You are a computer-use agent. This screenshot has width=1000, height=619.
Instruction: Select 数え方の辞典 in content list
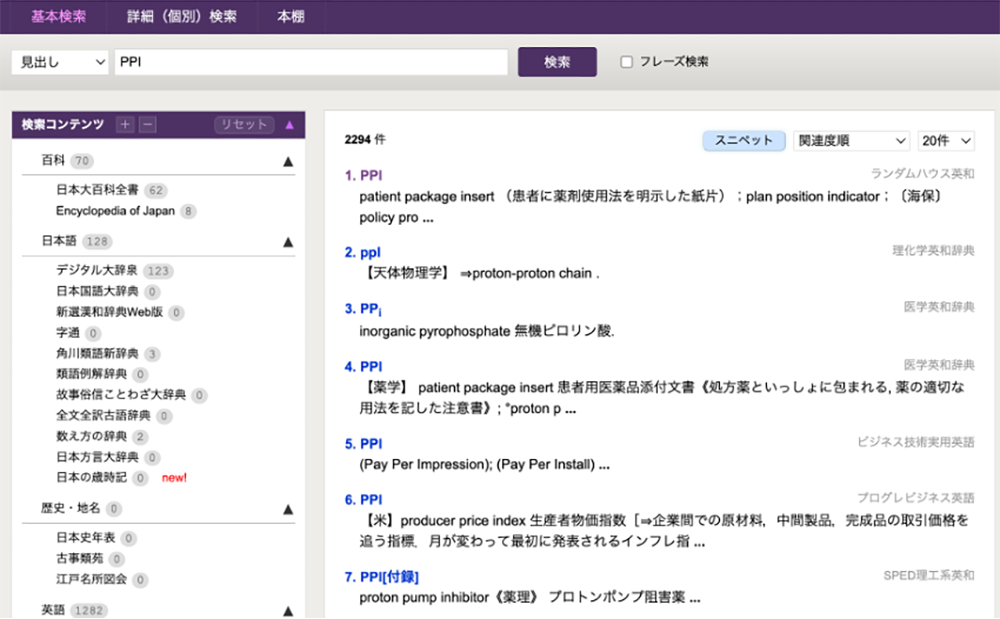coord(91,436)
